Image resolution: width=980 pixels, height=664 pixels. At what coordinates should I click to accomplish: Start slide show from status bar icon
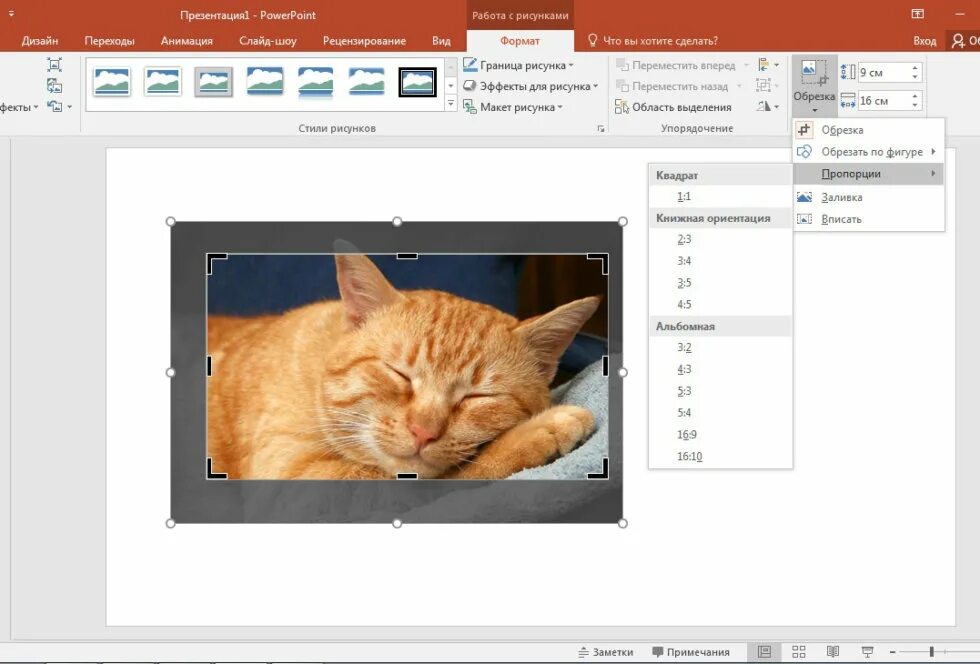tap(868, 651)
